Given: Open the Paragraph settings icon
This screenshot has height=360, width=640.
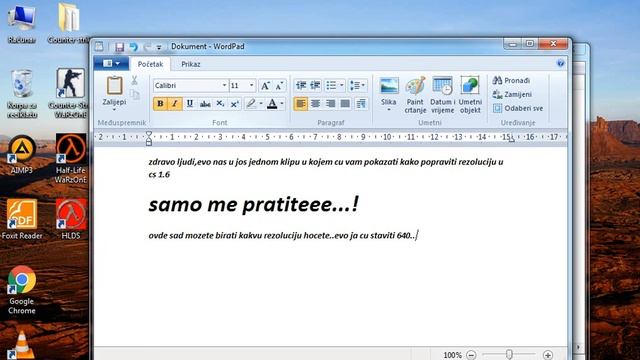Looking at the screenshot, I should (361, 104).
